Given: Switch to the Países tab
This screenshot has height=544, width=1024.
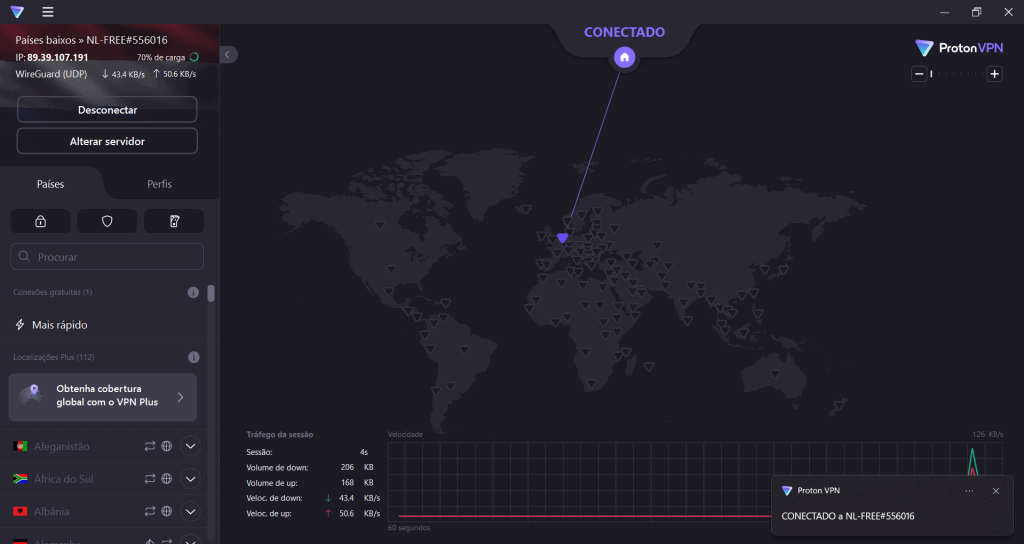Looking at the screenshot, I should [x=50, y=184].
